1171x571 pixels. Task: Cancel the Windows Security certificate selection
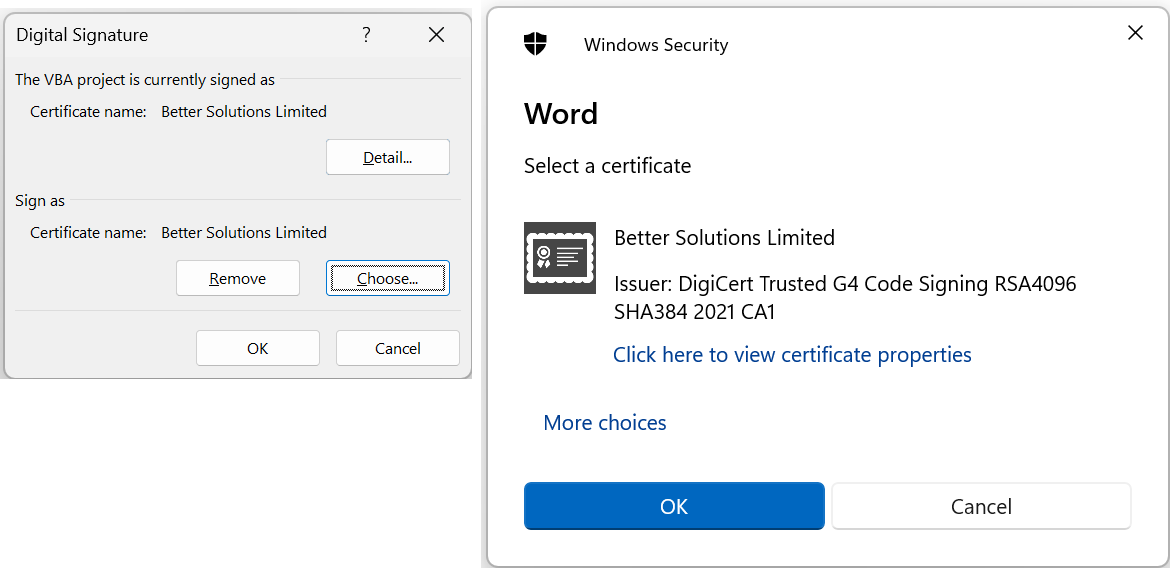(981, 506)
